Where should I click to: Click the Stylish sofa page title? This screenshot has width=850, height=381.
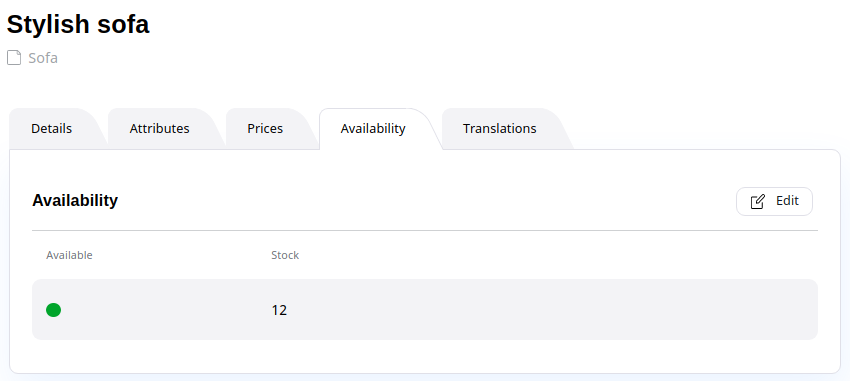78,24
